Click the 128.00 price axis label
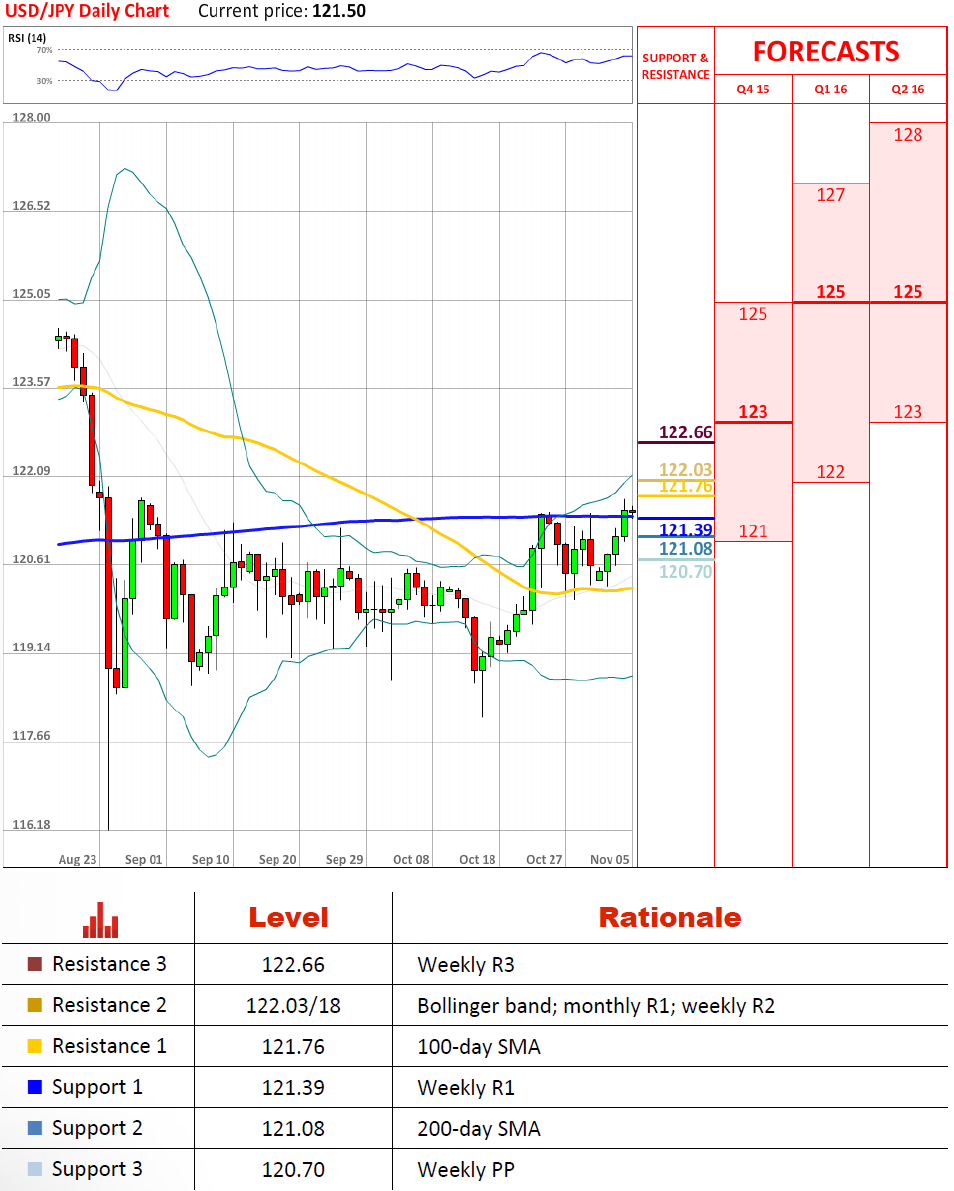The image size is (954, 1191). (x=31, y=118)
